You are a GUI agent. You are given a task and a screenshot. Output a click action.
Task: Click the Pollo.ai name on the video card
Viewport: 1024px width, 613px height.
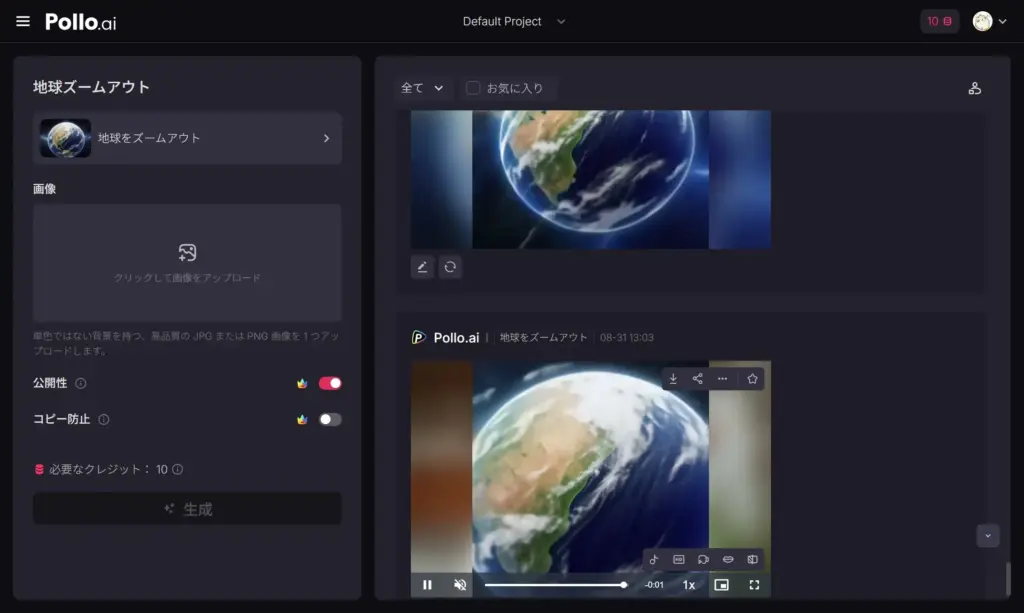pos(456,338)
